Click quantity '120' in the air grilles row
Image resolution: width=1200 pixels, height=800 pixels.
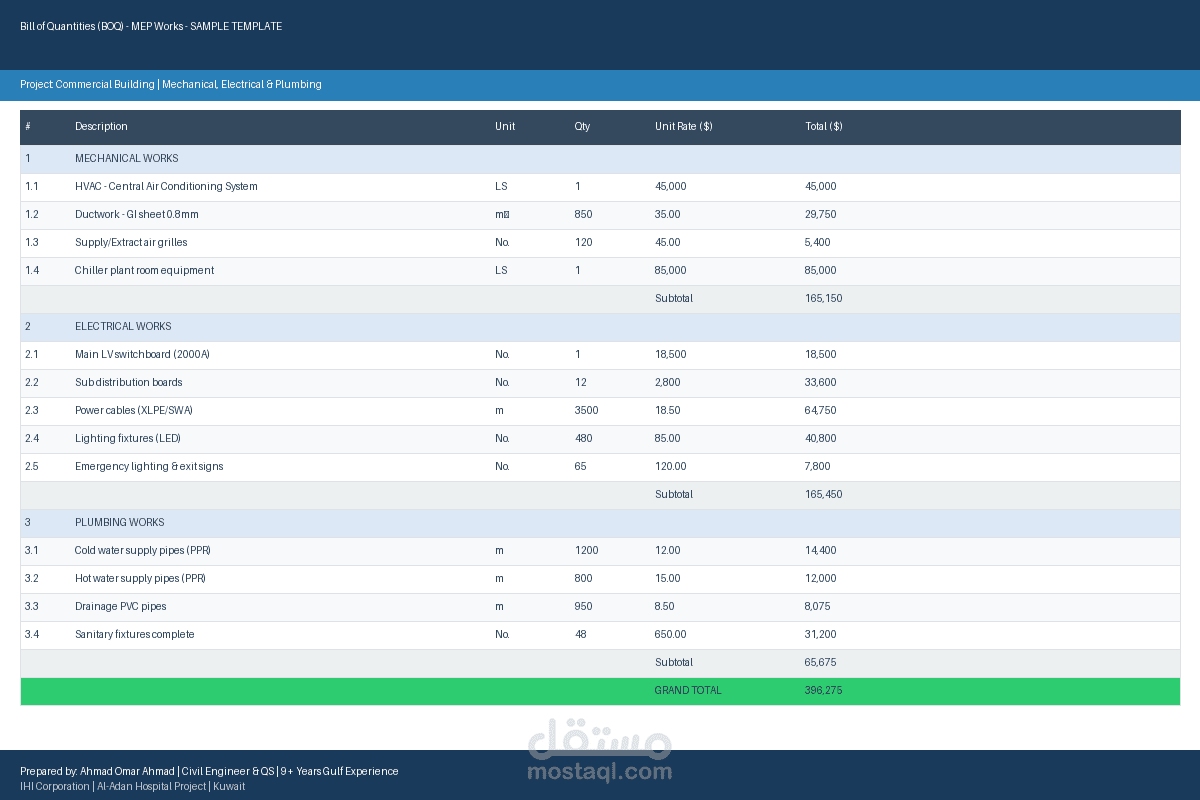coord(583,243)
